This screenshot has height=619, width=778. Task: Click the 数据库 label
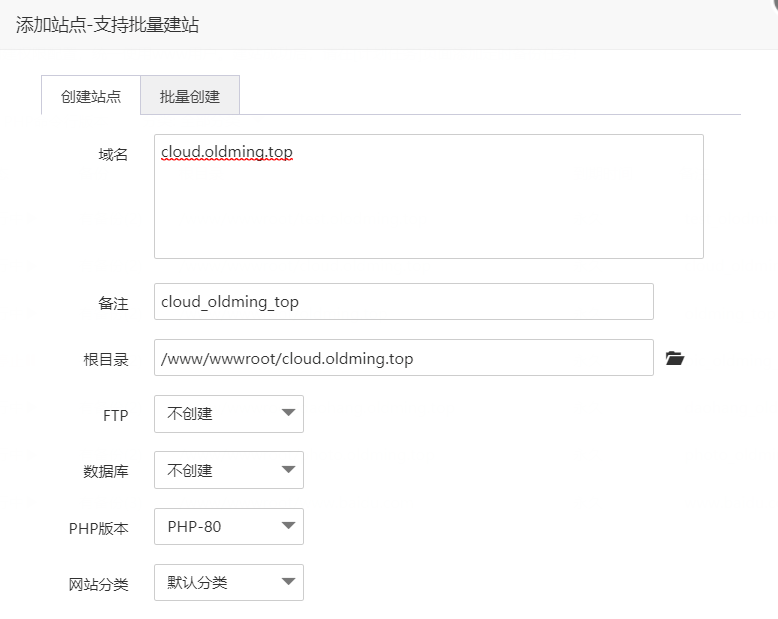pos(106,472)
